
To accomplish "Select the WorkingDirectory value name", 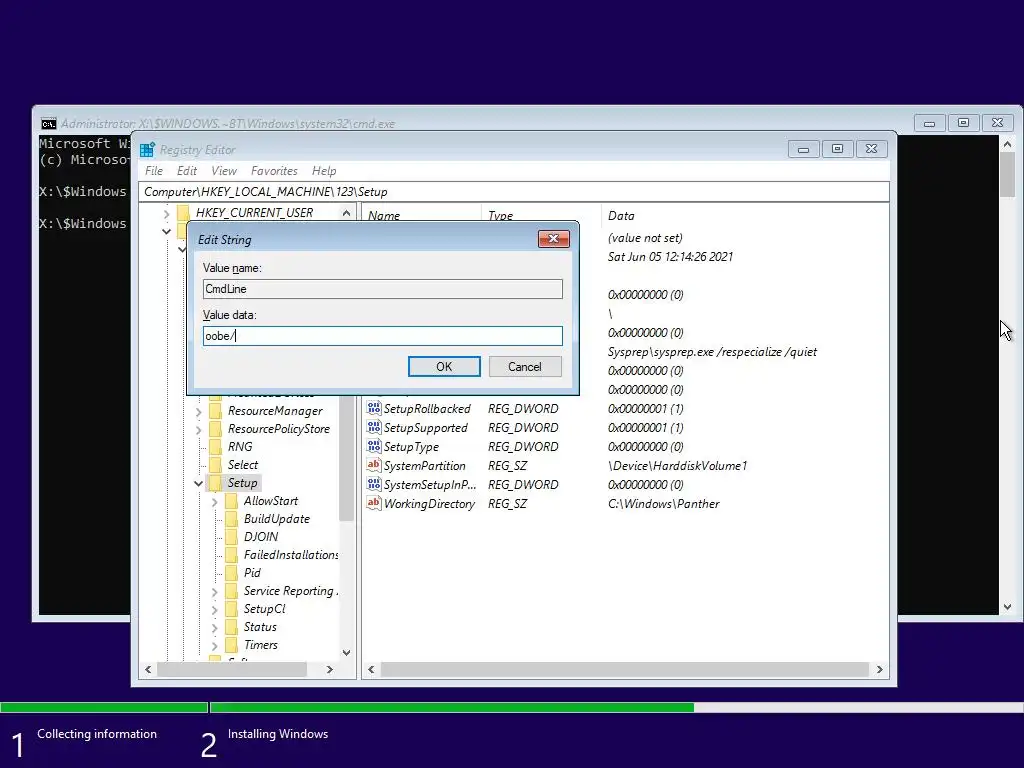I will coord(429,504).
